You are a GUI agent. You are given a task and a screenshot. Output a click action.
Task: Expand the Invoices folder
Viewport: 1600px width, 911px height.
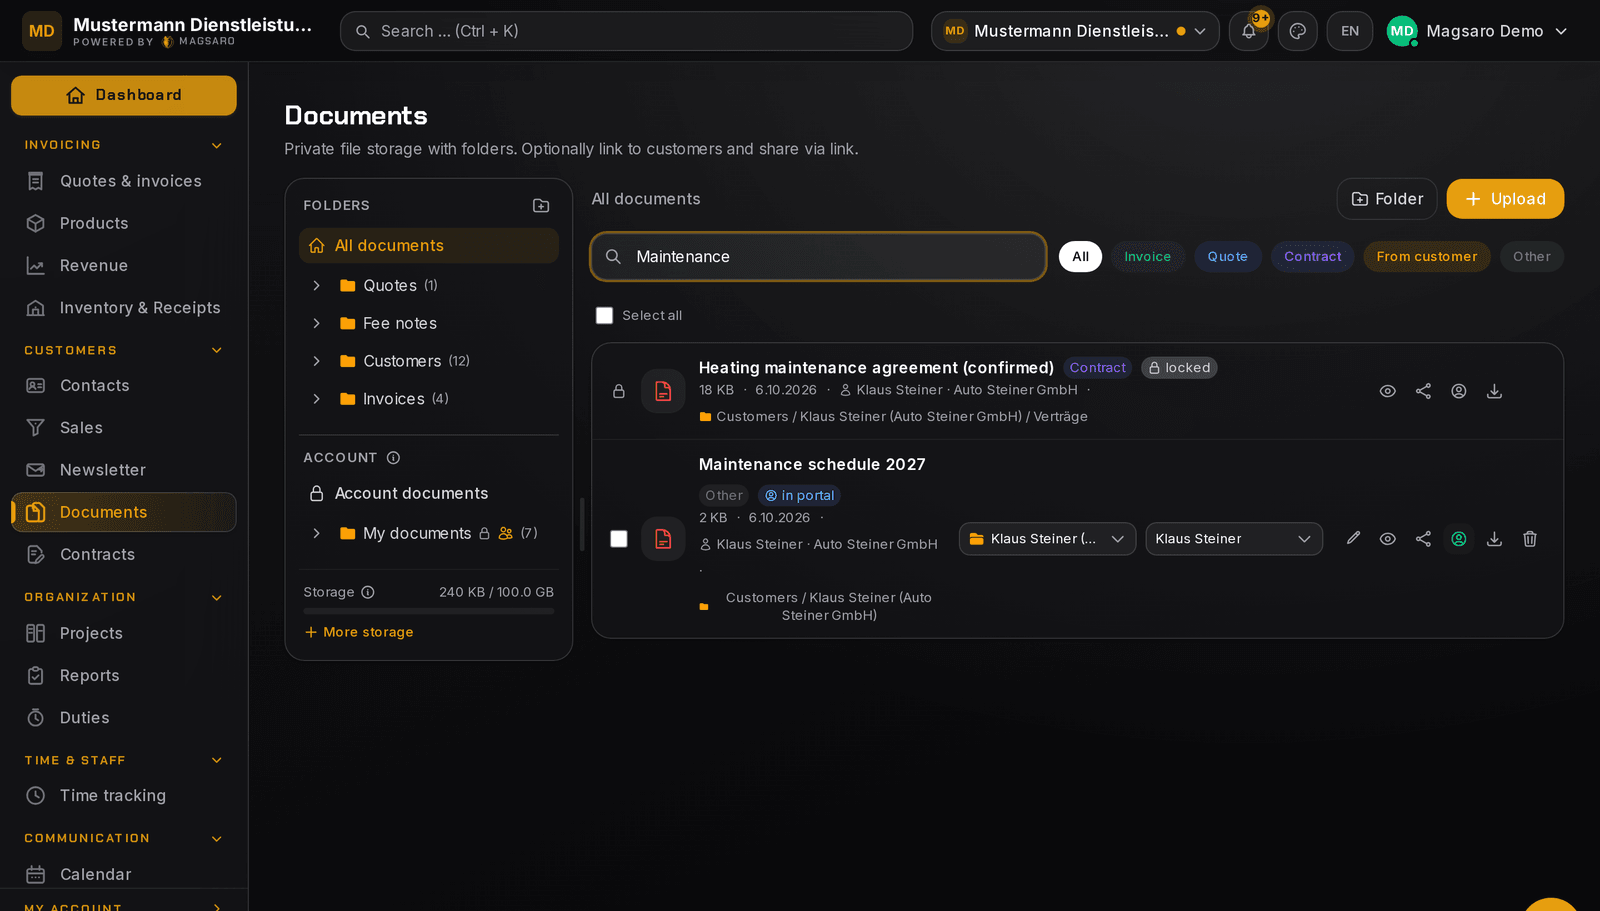pos(316,399)
